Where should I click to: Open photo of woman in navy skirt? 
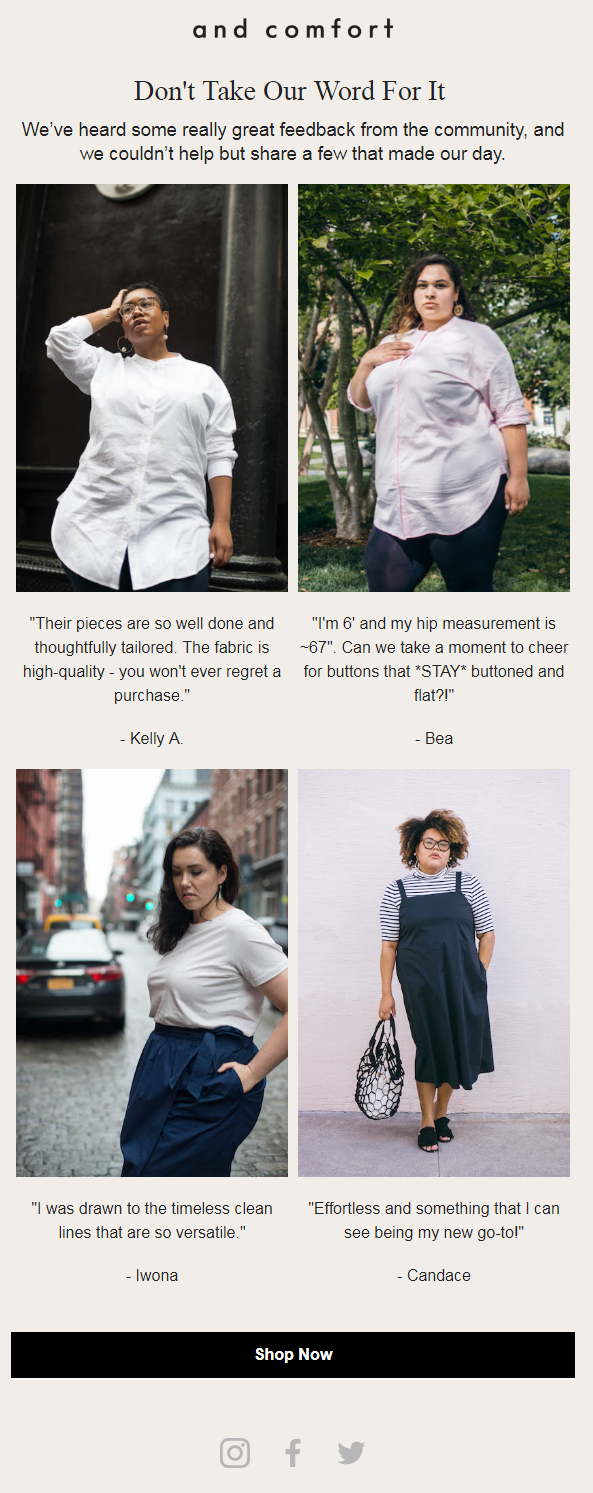(x=152, y=973)
